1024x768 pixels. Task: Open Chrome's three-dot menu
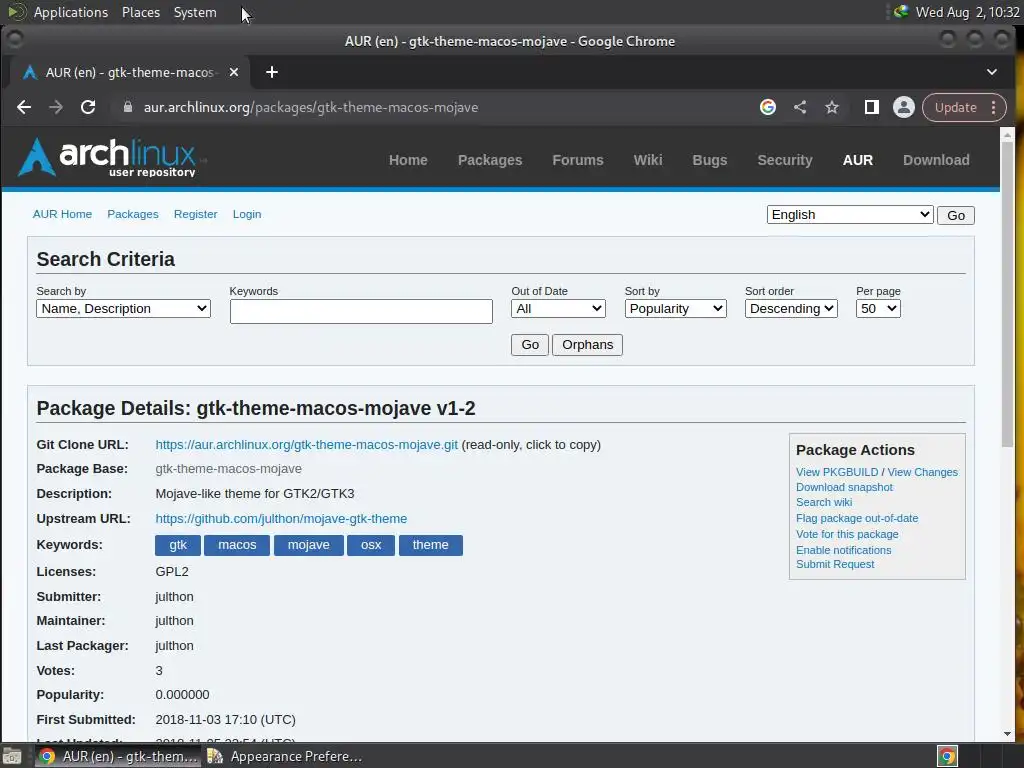[x=994, y=107]
